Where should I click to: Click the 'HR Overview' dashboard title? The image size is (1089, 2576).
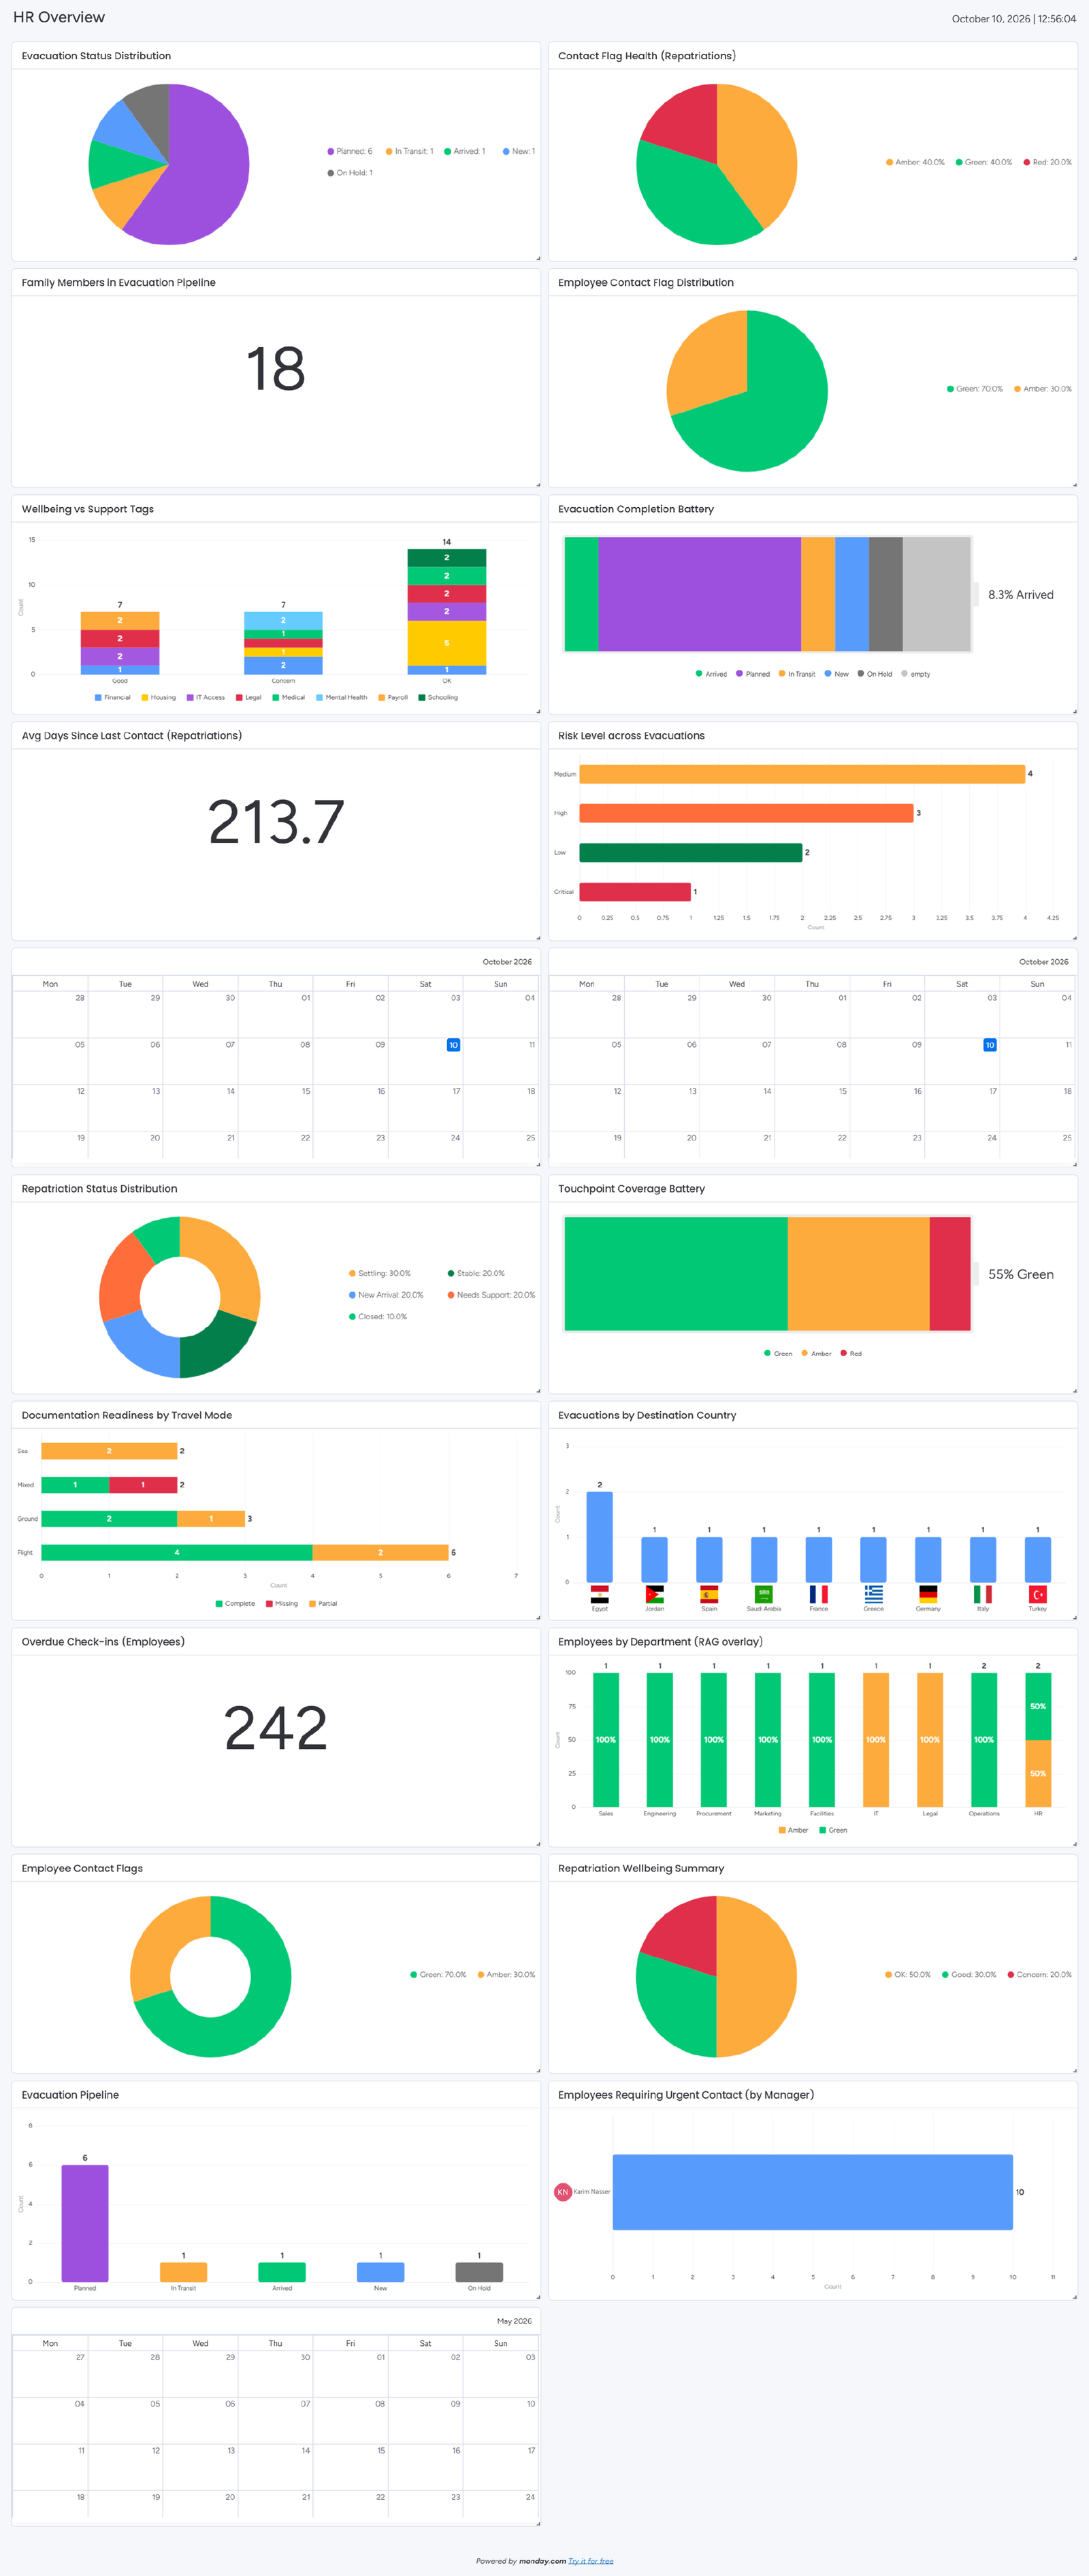click(59, 17)
